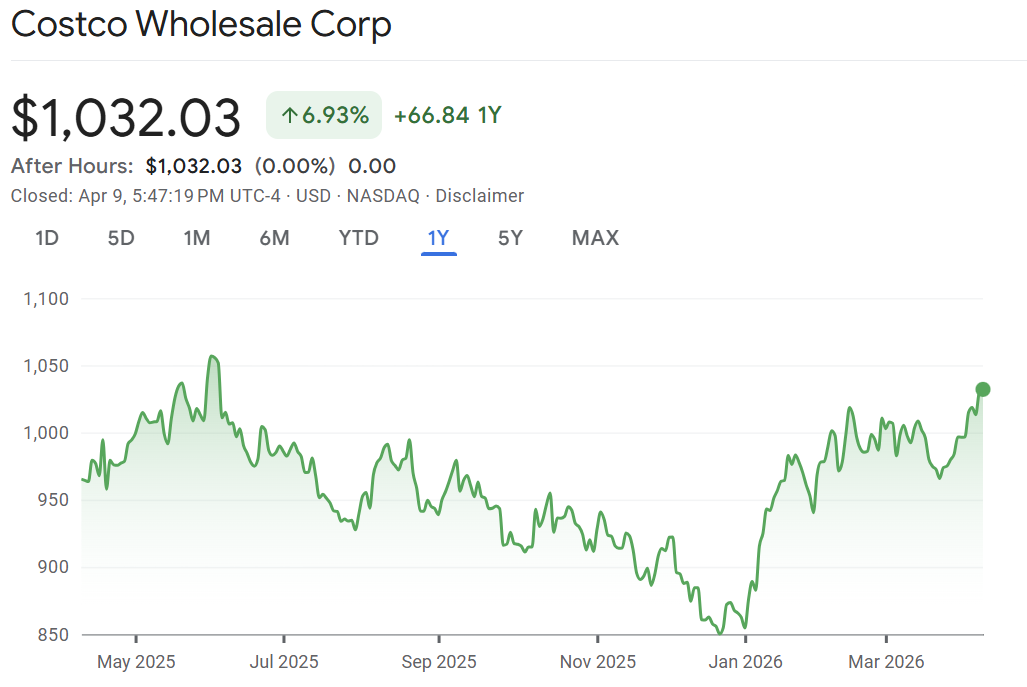Click the green 6.93% change badge
This screenshot has height=687, width=1027.
point(324,115)
